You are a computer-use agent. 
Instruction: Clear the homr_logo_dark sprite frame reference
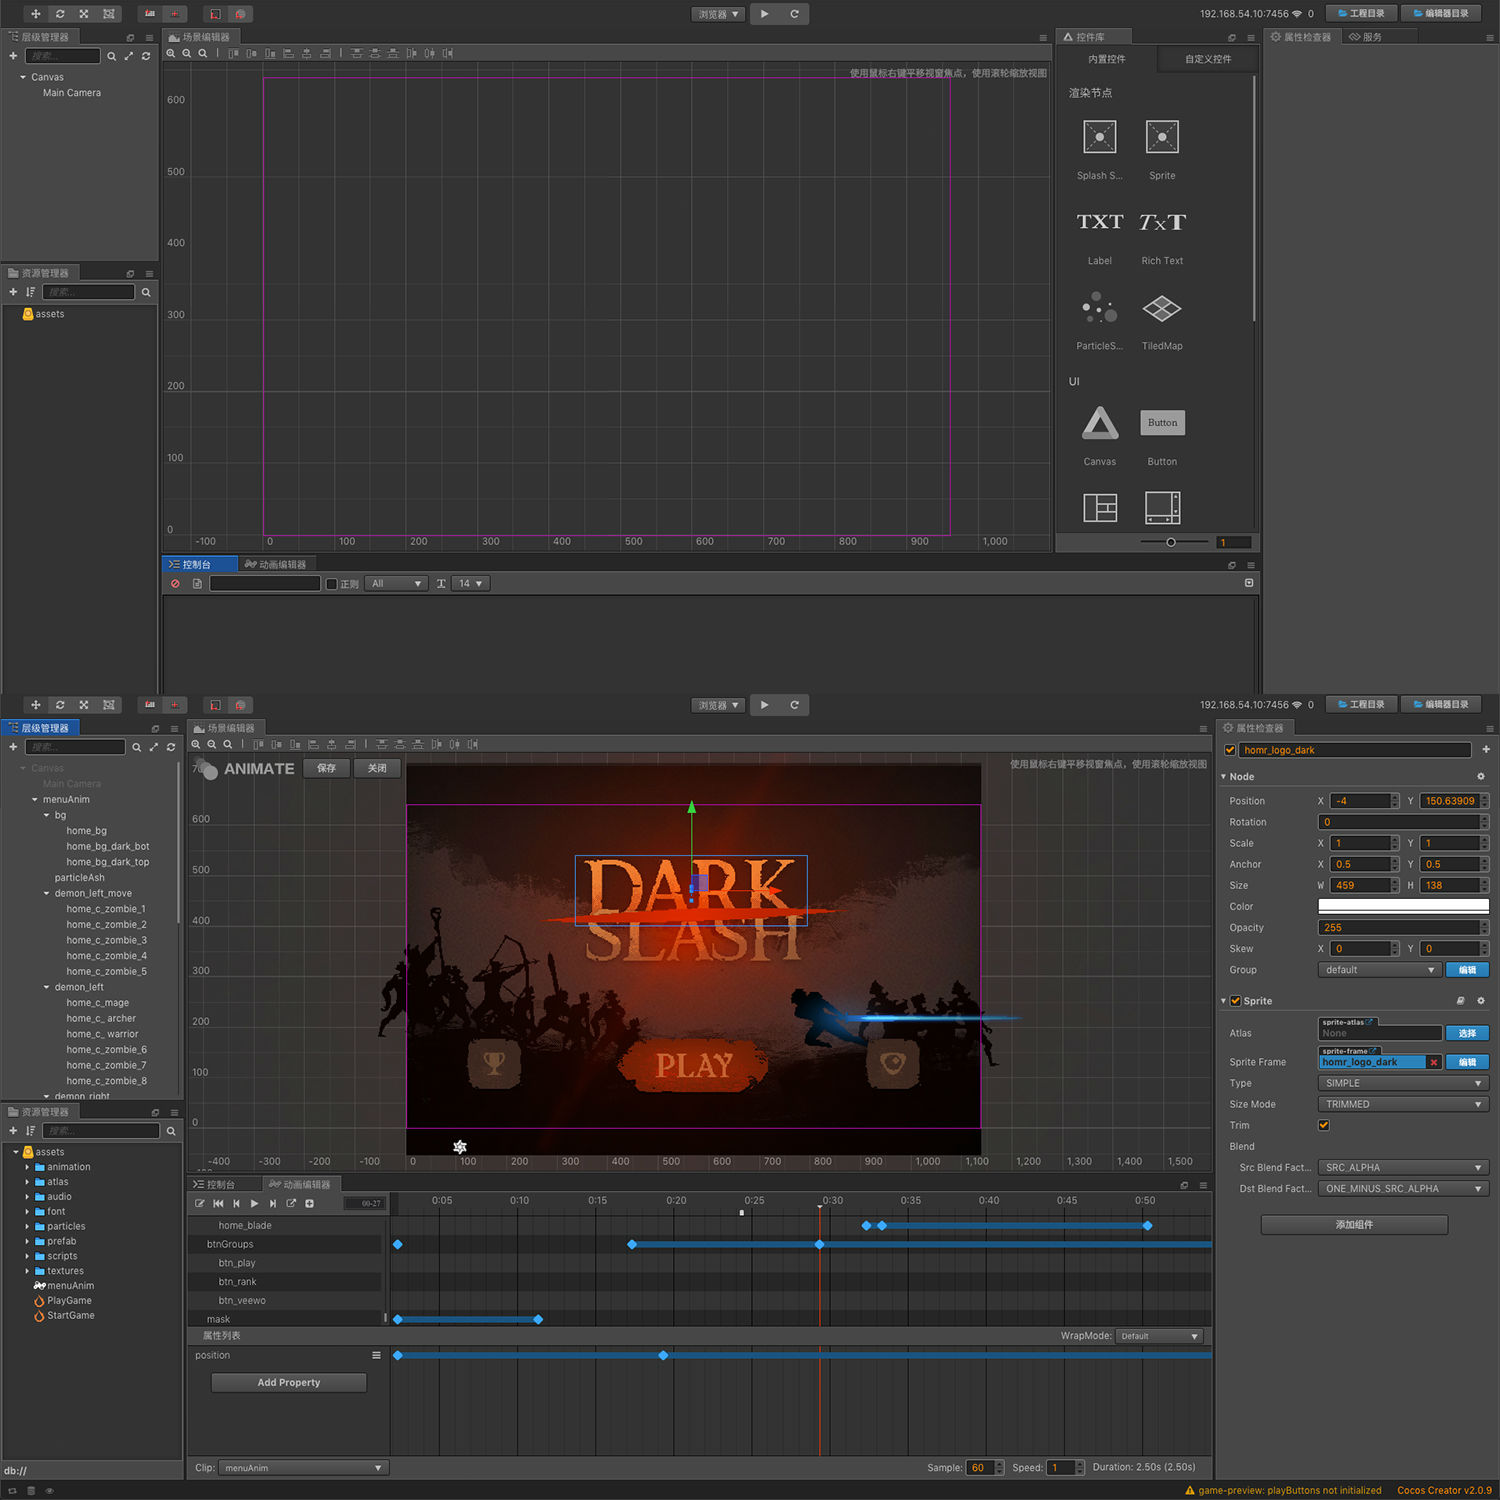coord(1433,1062)
